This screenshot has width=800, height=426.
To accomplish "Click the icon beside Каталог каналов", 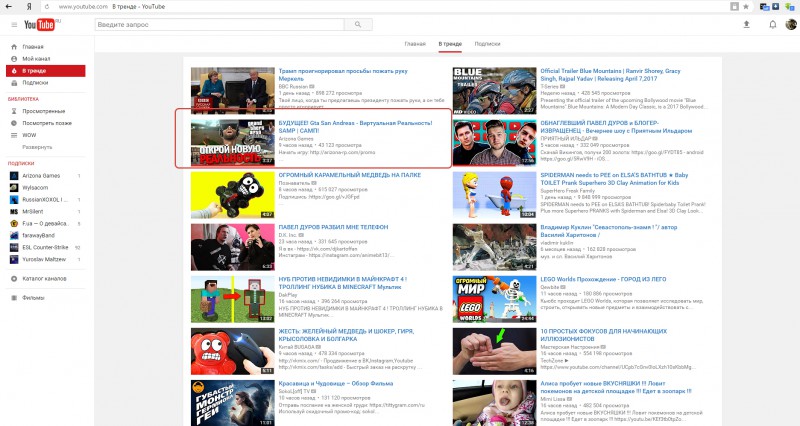I will tap(14, 279).
